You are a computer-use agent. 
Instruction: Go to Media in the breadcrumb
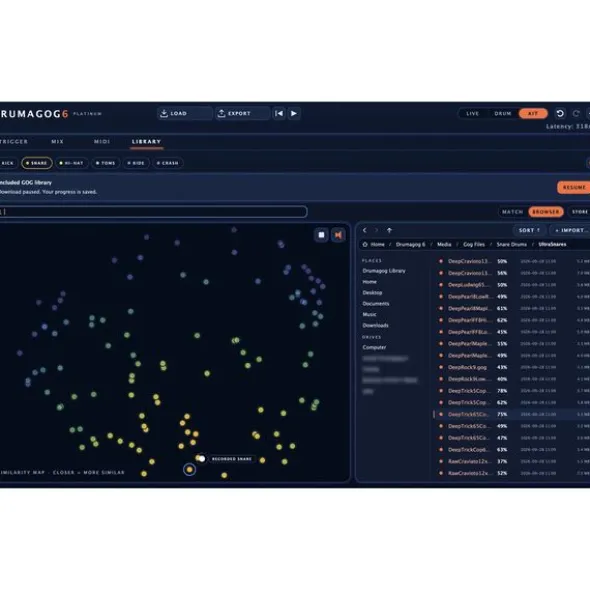tap(444, 244)
